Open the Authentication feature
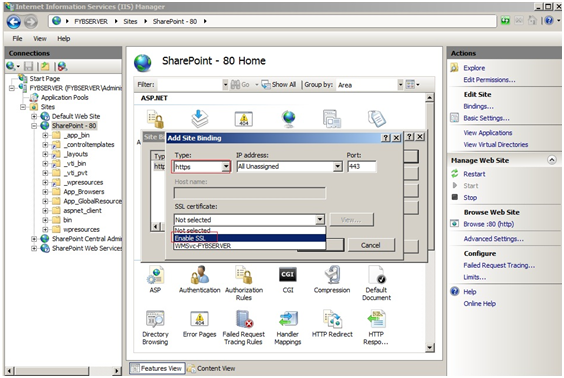Viewport: 564px width, 378px height. 200,279
